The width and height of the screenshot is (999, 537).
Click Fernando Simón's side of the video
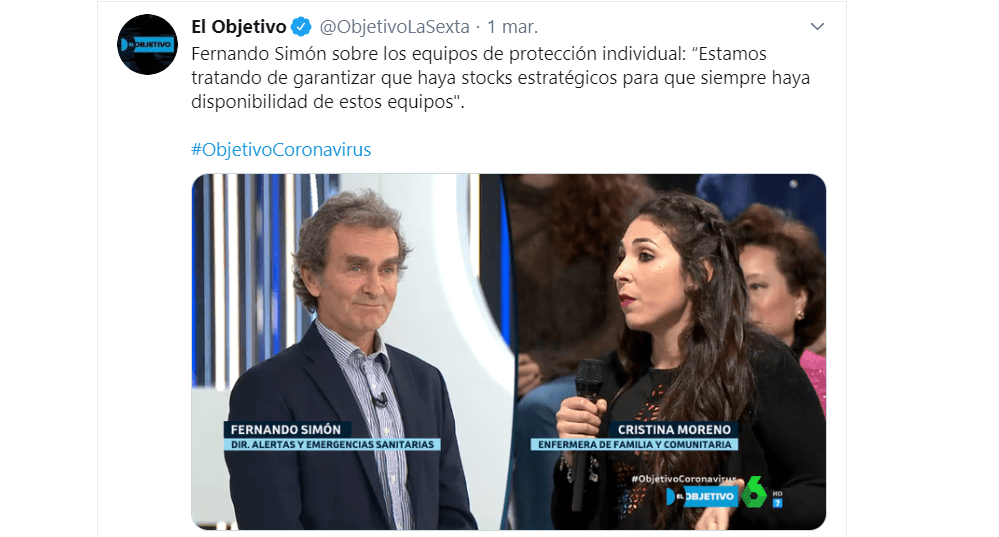pos(350,352)
